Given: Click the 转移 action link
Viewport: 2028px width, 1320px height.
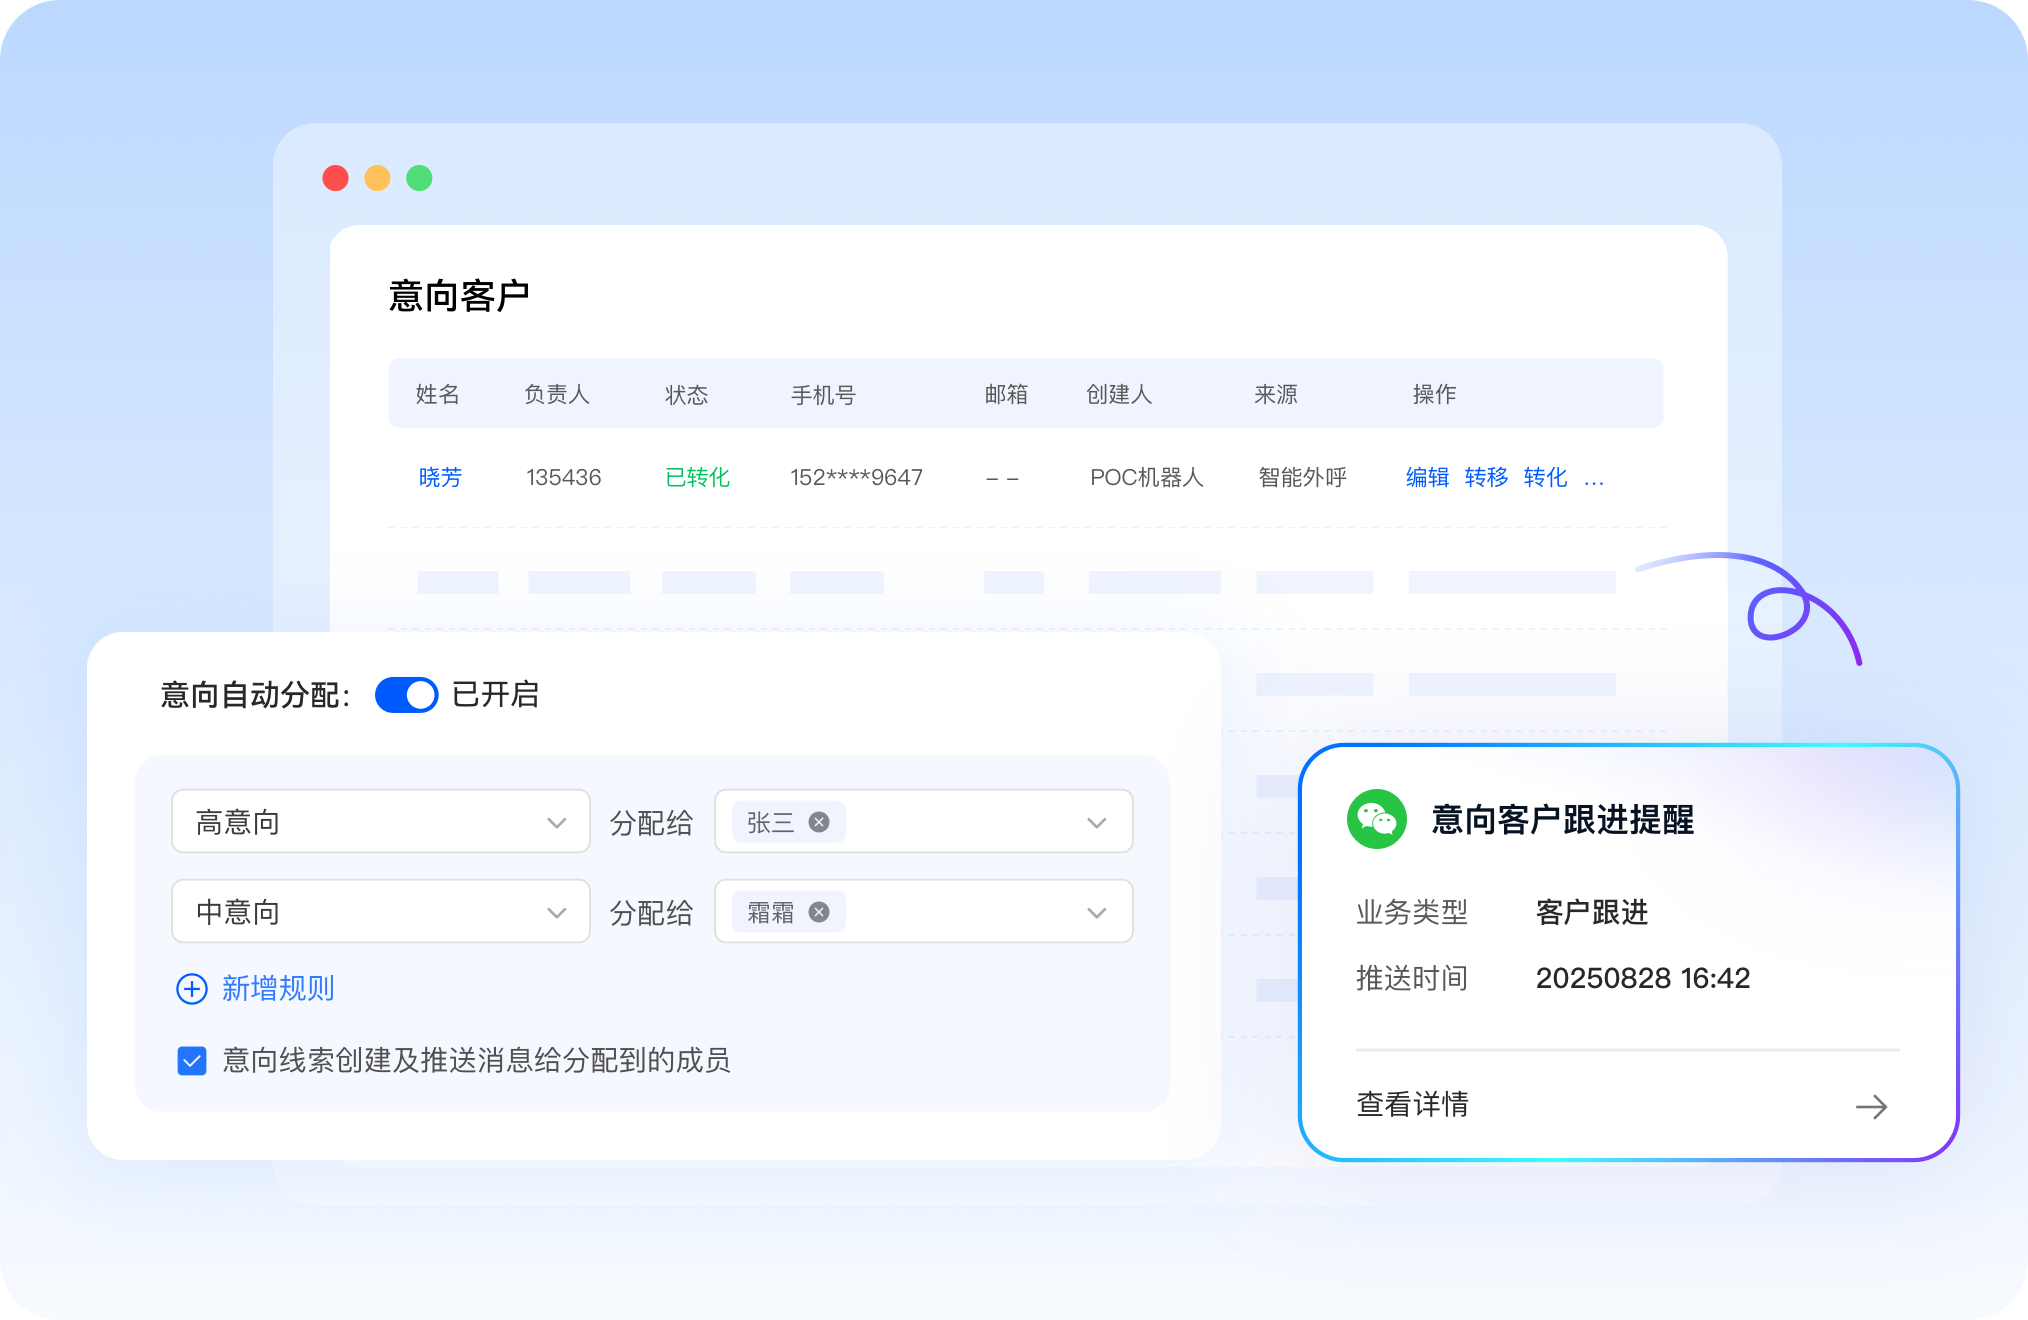Looking at the screenshot, I should 1486,477.
